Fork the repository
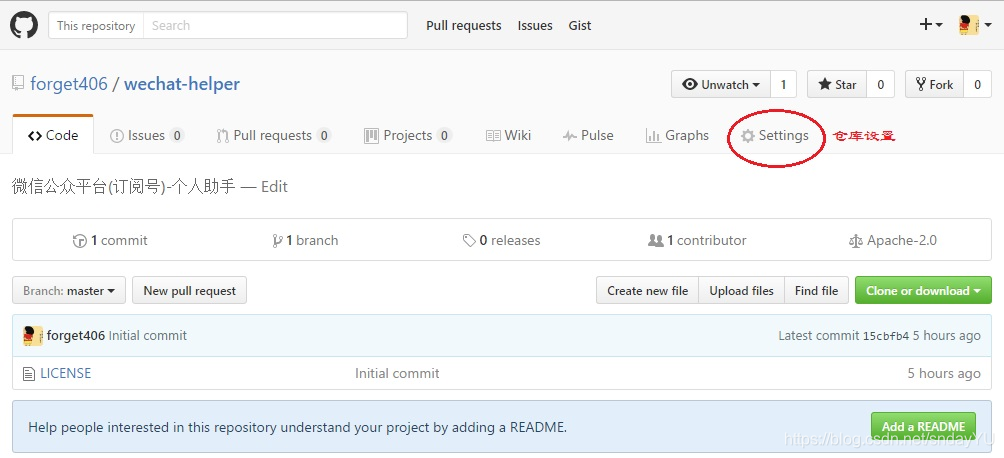The width and height of the screenshot is (1004, 458). pyautogui.click(x=934, y=85)
